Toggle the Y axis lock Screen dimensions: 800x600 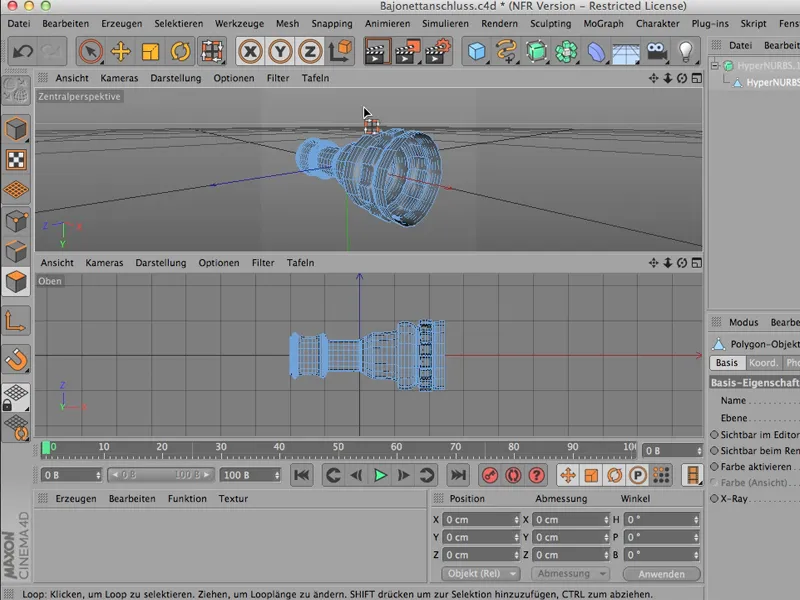(x=281, y=51)
